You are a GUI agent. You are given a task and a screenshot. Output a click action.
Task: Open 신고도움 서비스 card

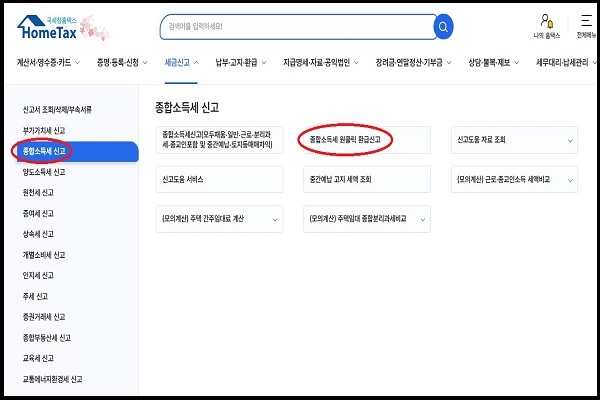[219, 179]
